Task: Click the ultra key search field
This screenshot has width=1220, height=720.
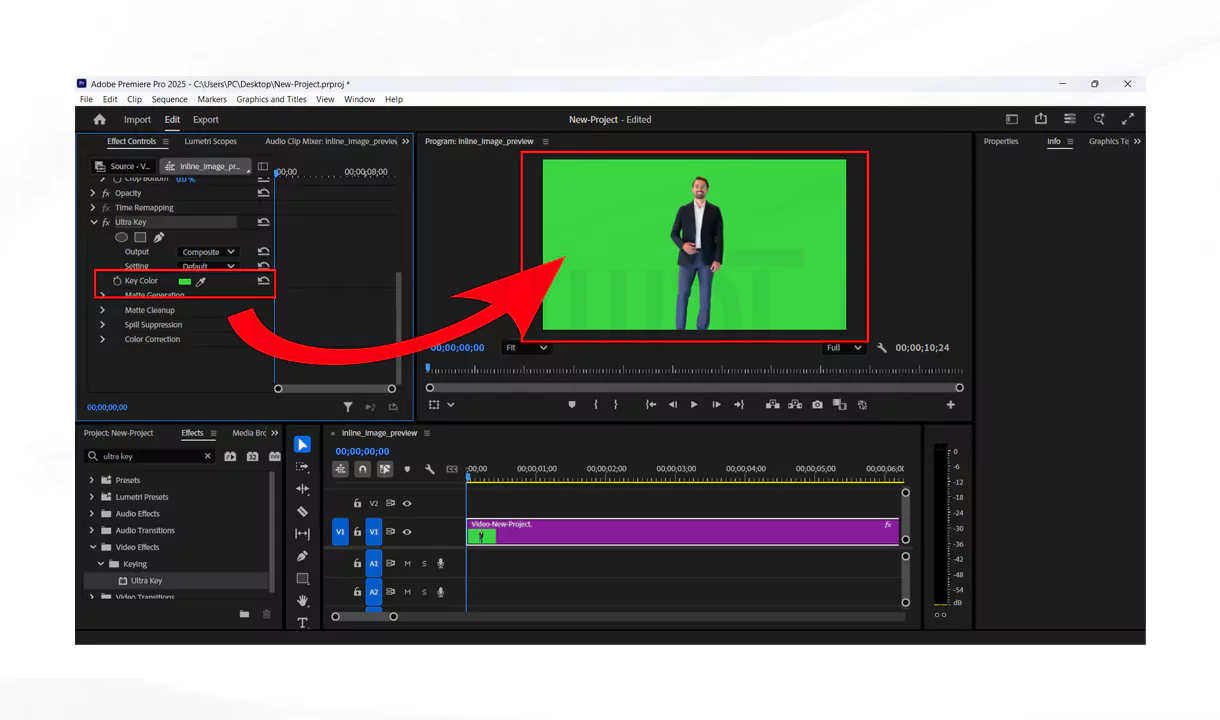Action: point(151,456)
